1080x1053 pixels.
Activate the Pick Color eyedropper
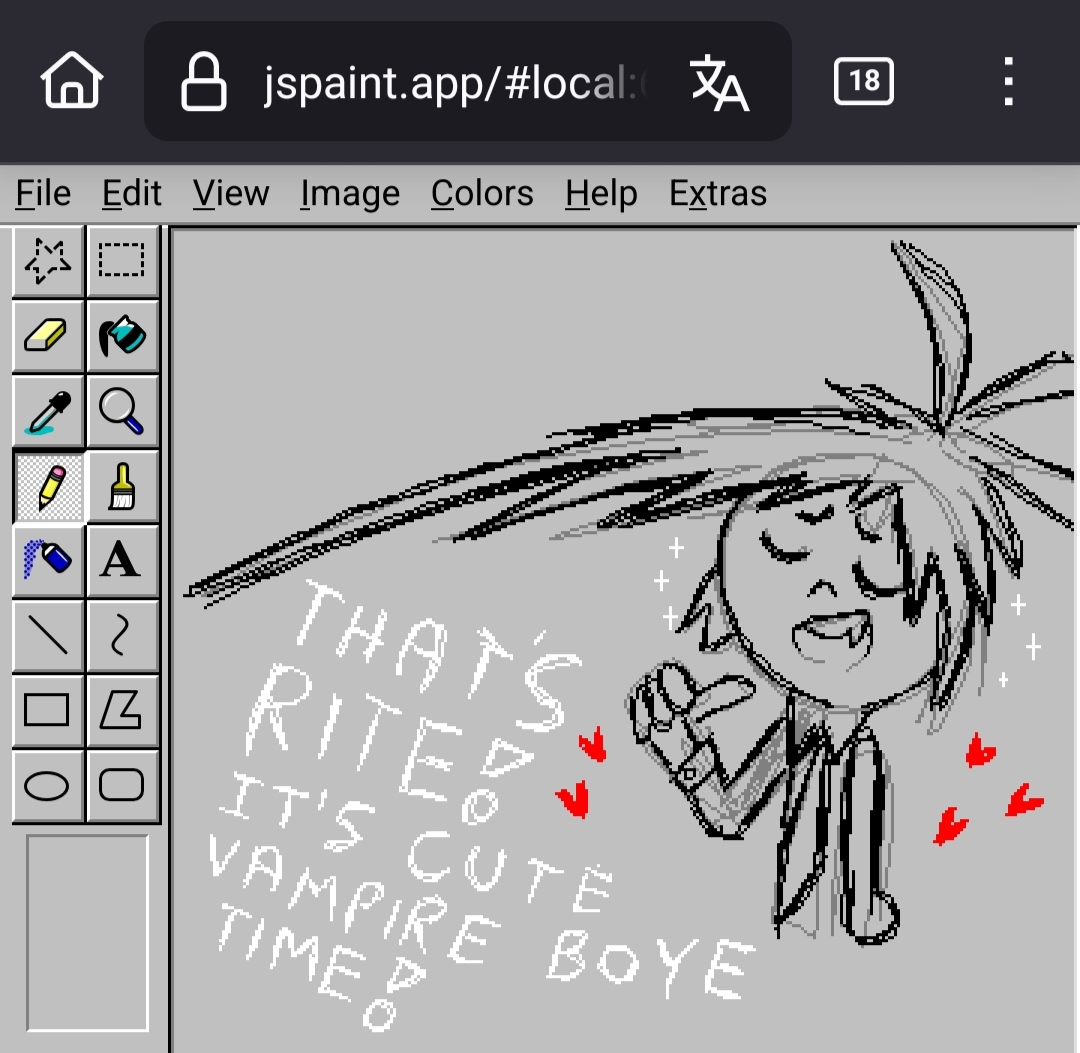coord(48,412)
